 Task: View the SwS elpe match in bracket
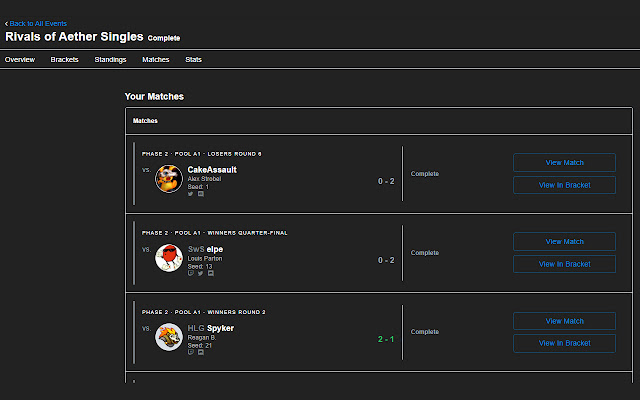click(x=564, y=264)
